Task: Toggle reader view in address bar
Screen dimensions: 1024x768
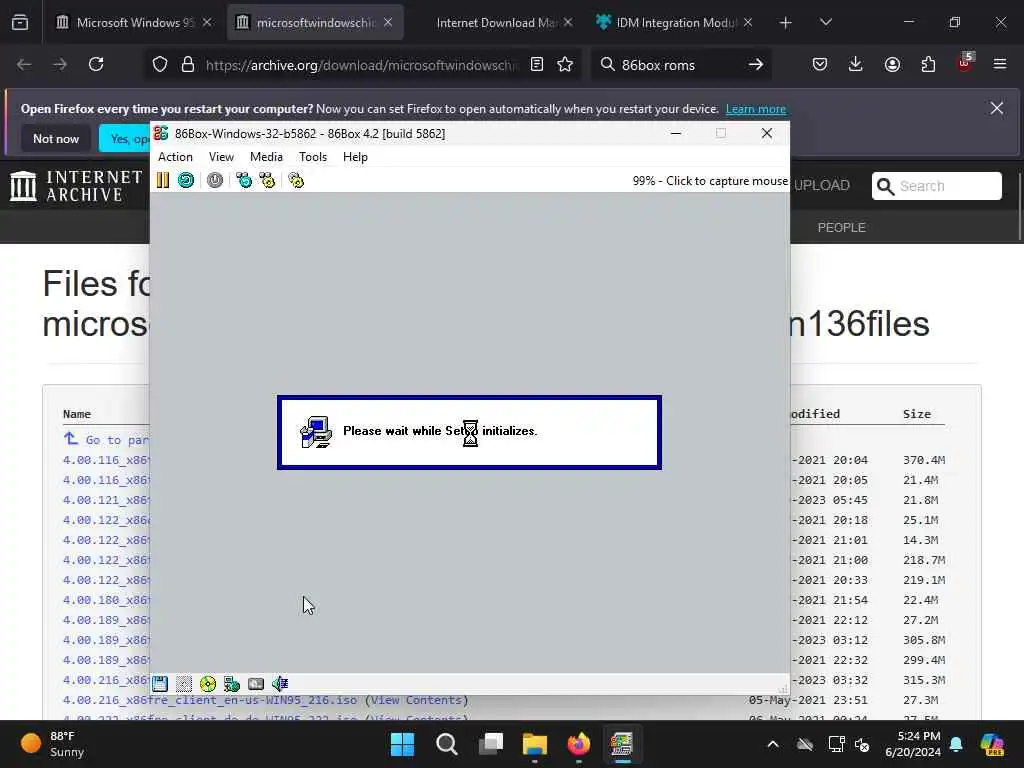Action: click(x=537, y=64)
